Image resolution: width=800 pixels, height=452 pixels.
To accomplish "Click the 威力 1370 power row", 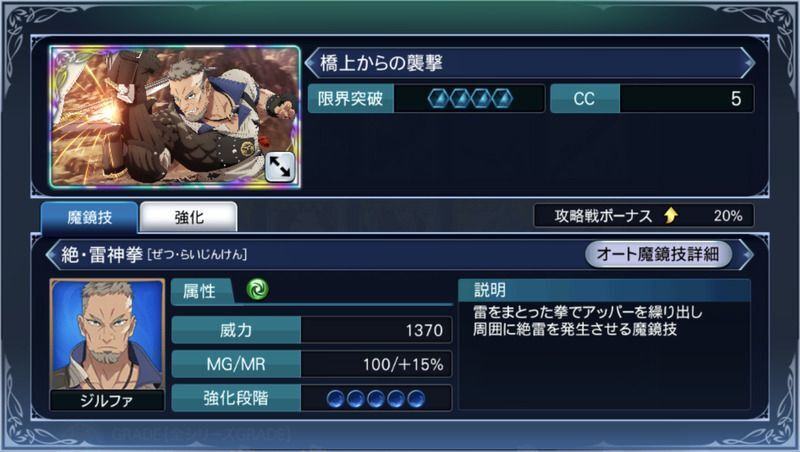I will click(x=312, y=330).
